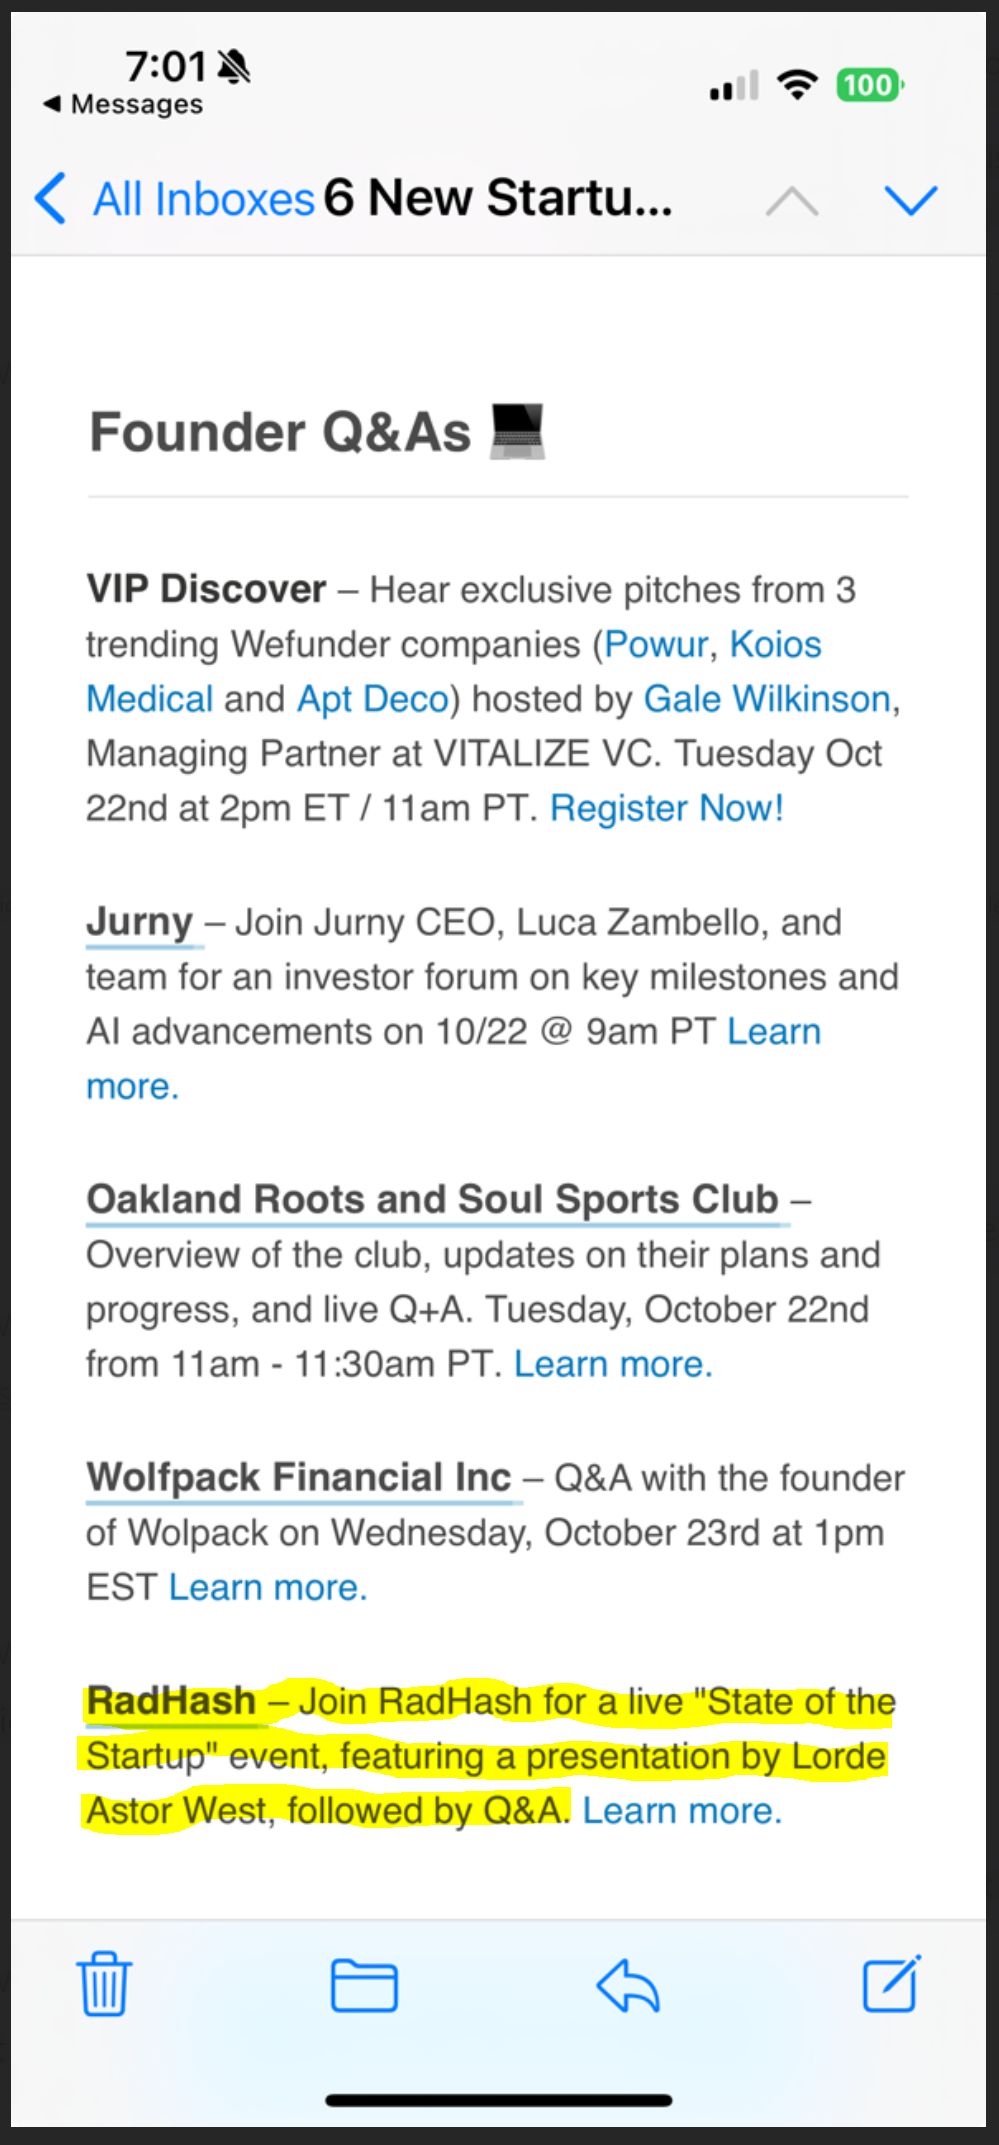Open the All Inboxes back link
This screenshot has height=2145, width=999.
(204, 199)
